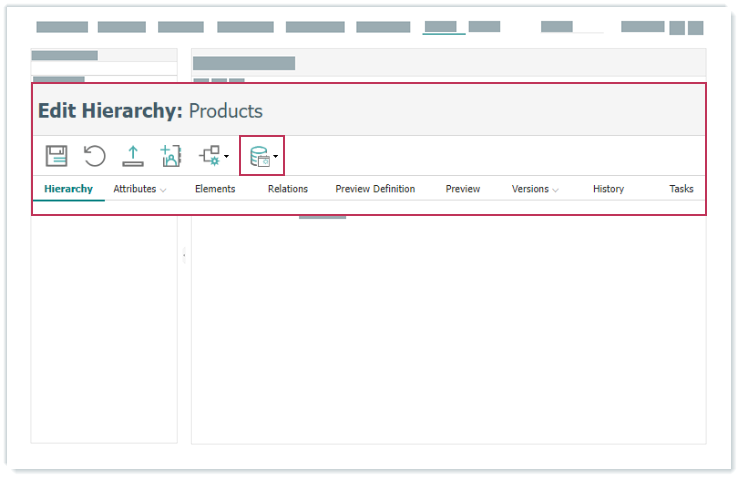Expand the Attributes tab chevron
This screenshot has height=479, width=741.
coord(163,189)
